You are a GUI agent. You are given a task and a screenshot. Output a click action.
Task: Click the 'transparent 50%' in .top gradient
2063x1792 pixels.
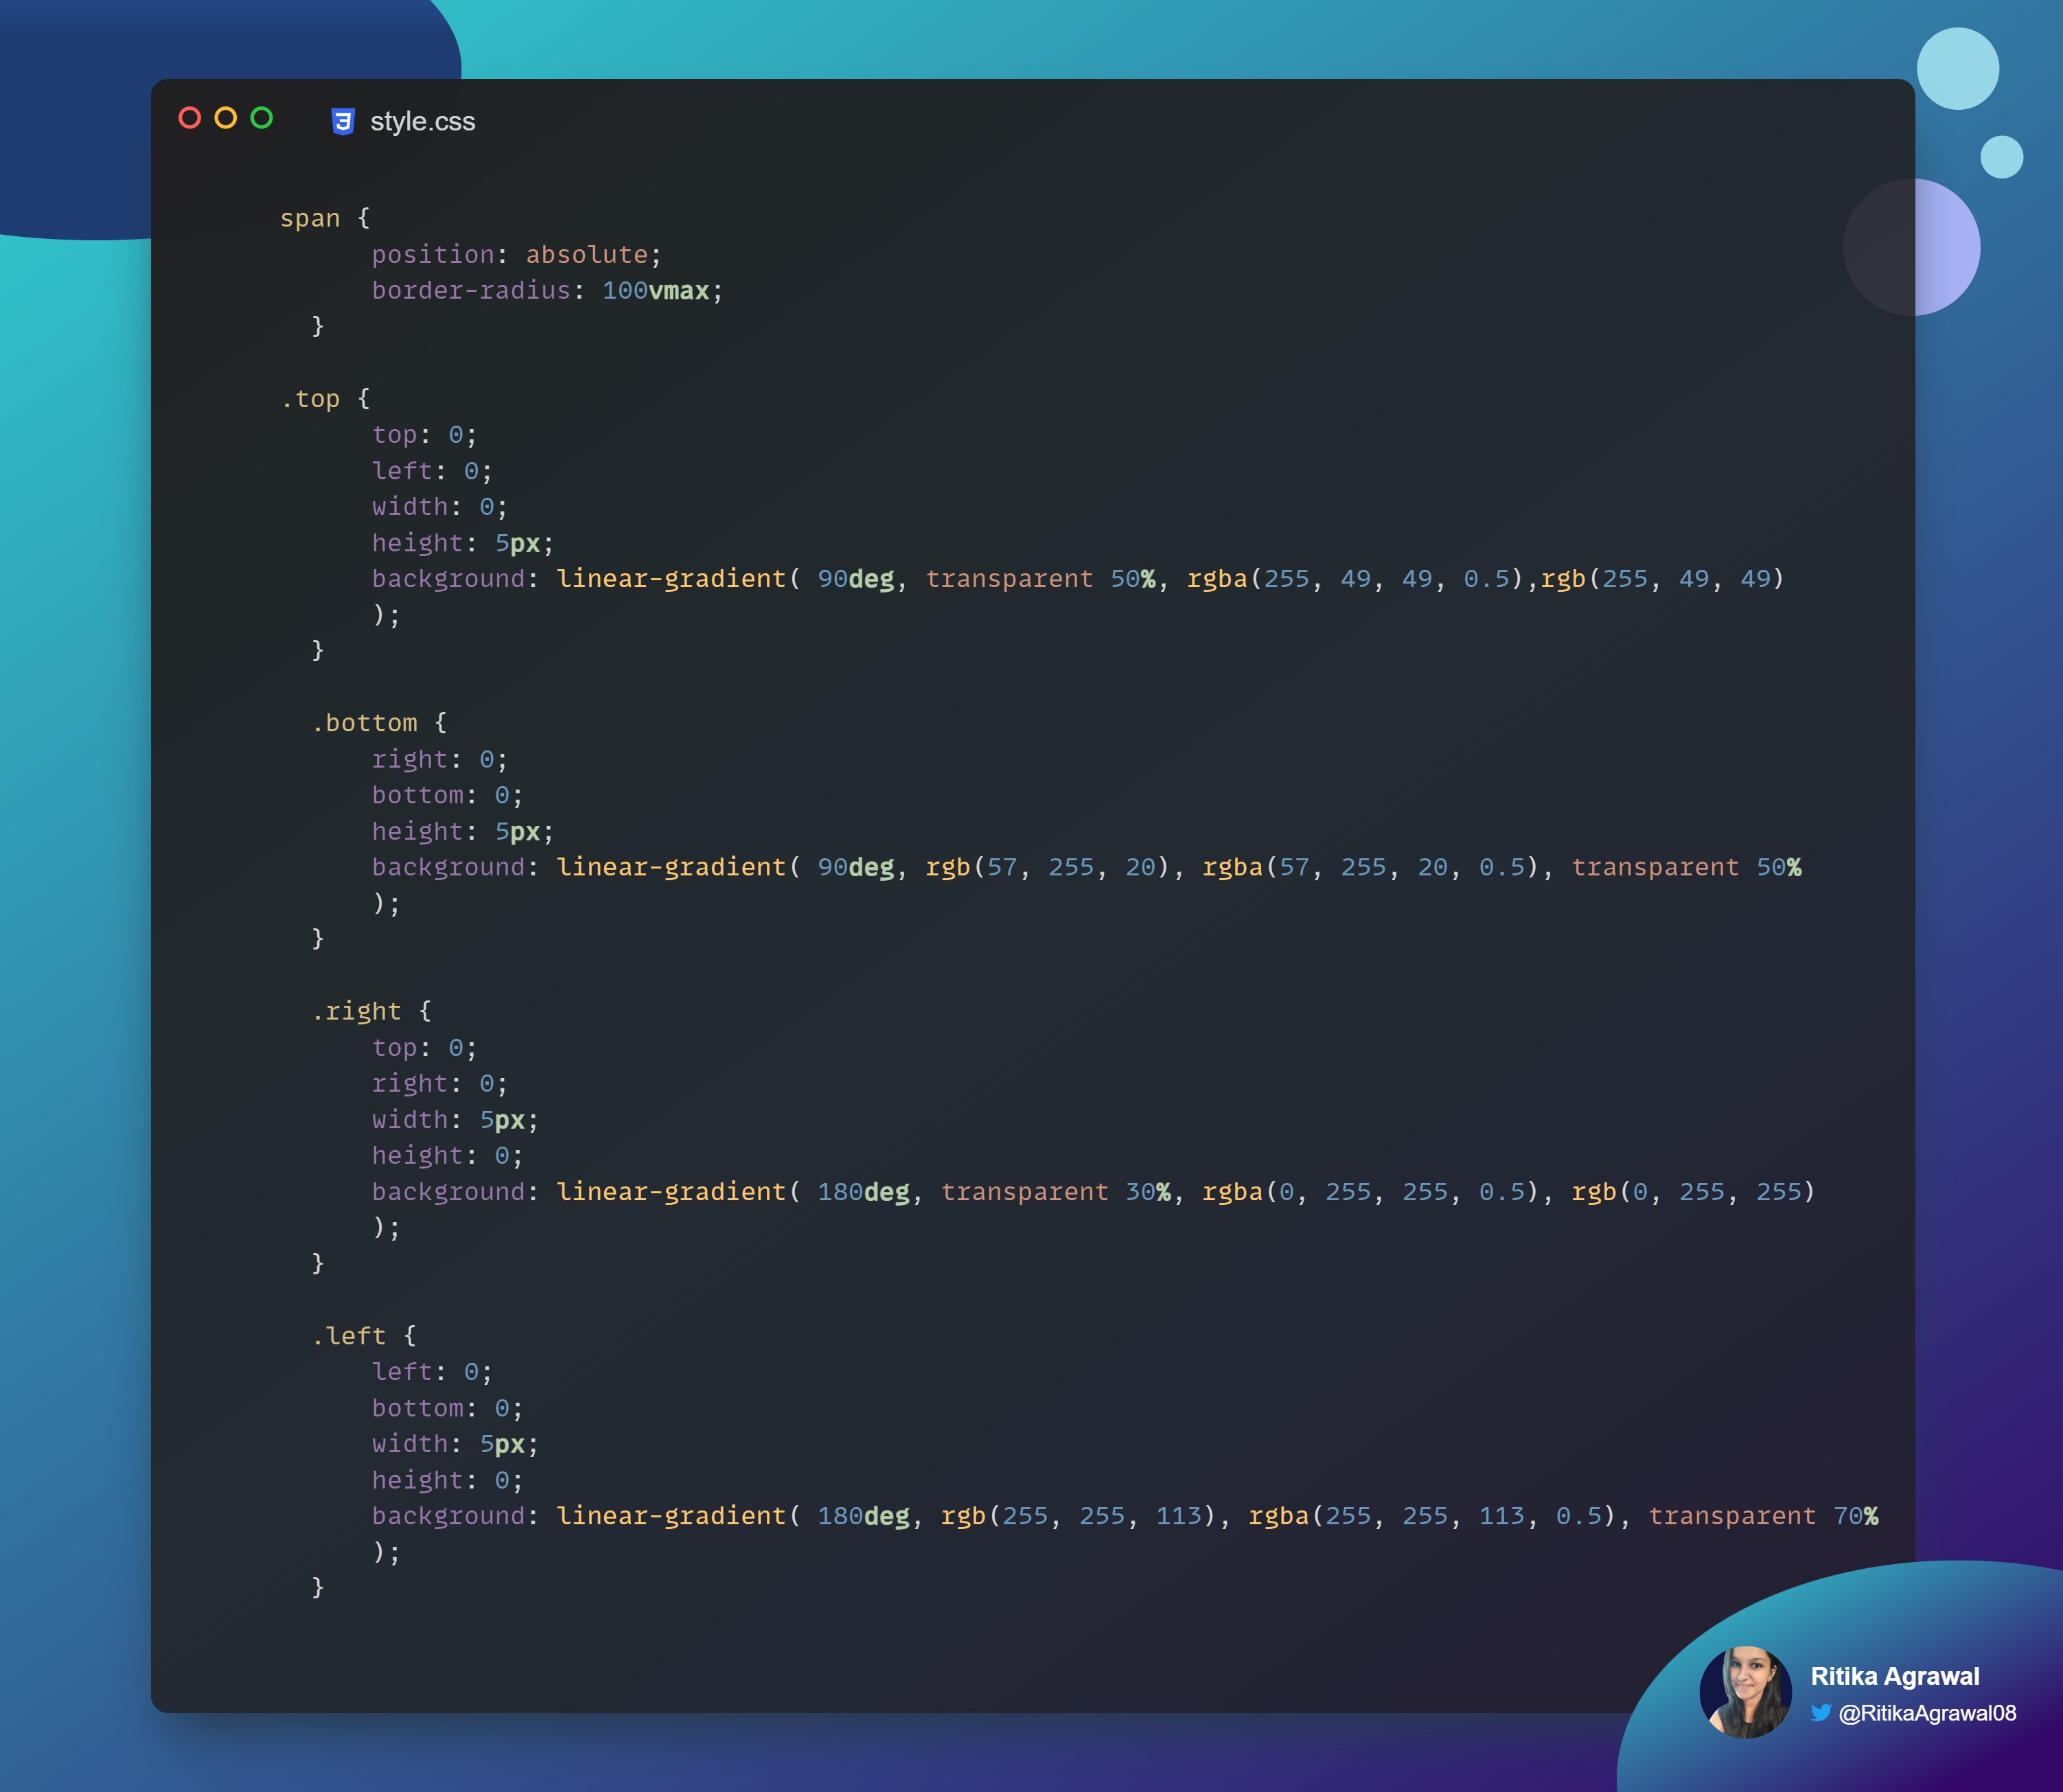1040,578
